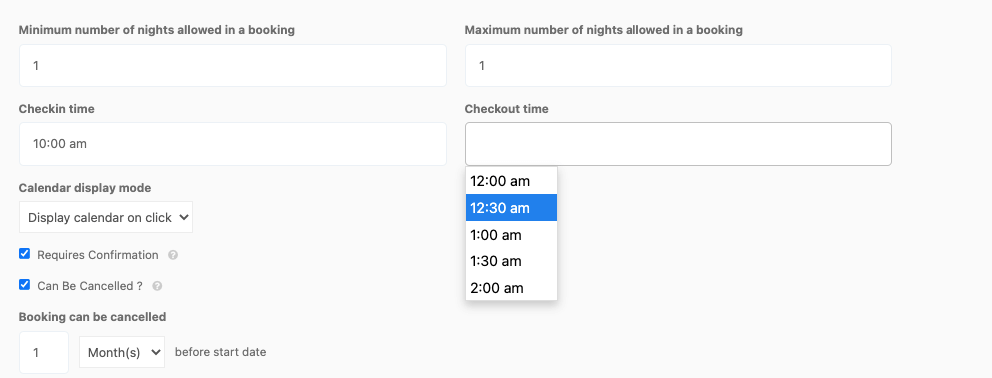Focus the Maximum number of nights field
The height and width of the screenshot is (378, 992).
coord(678,65)
